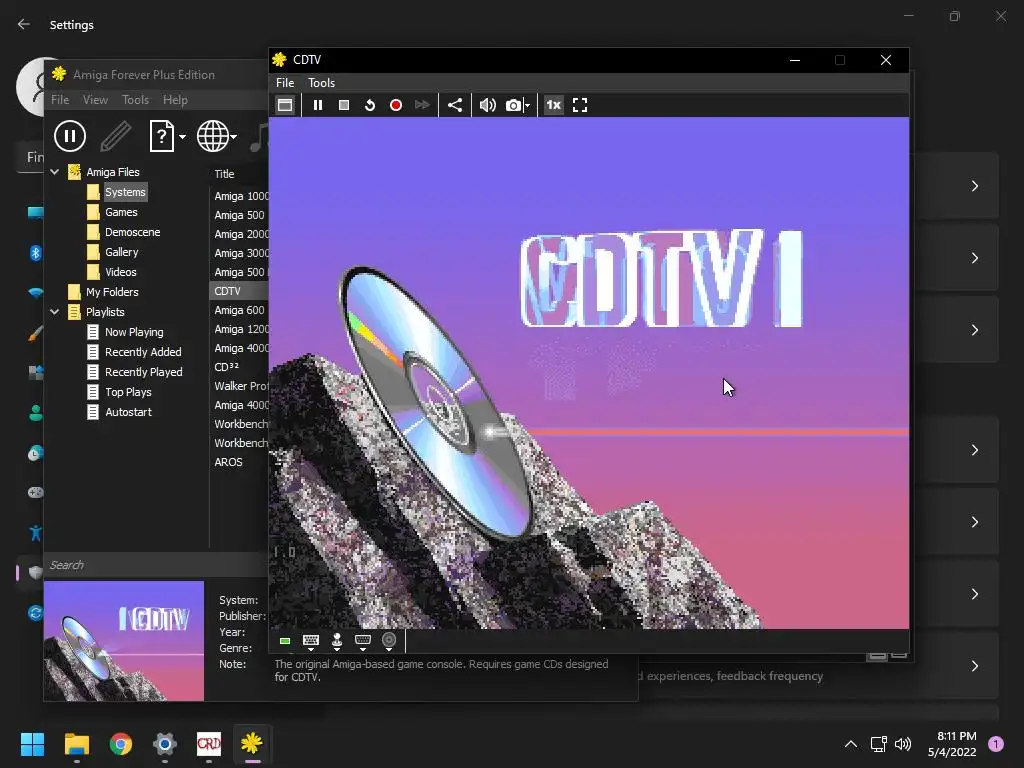Select the Amiga 600 entry in list

click(239, 310)
